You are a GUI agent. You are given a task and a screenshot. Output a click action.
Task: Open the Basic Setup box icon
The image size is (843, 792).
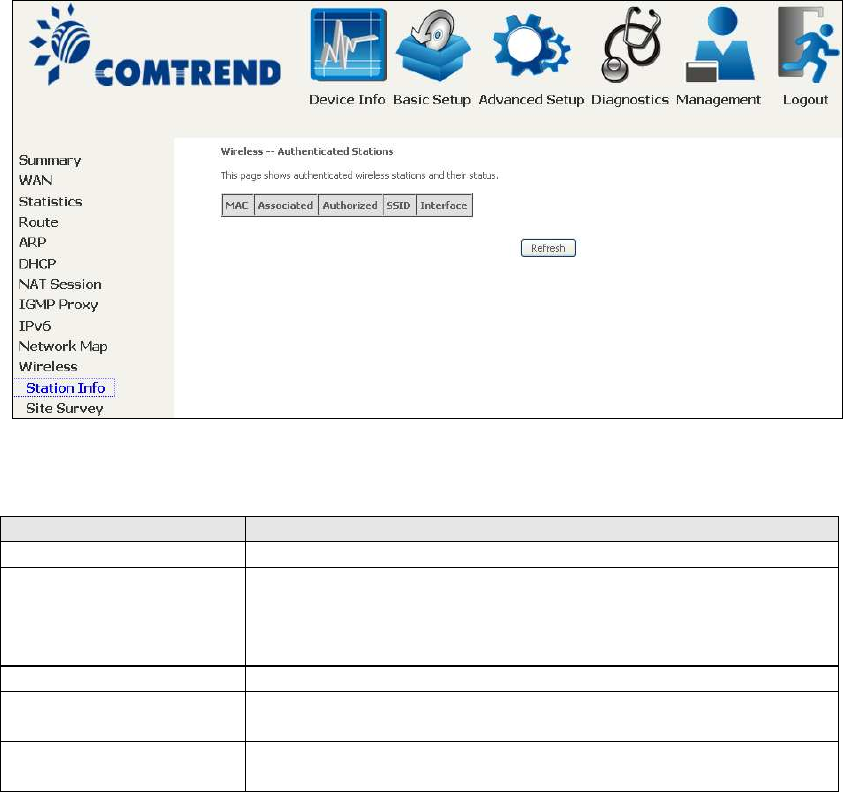pos(433,45)
